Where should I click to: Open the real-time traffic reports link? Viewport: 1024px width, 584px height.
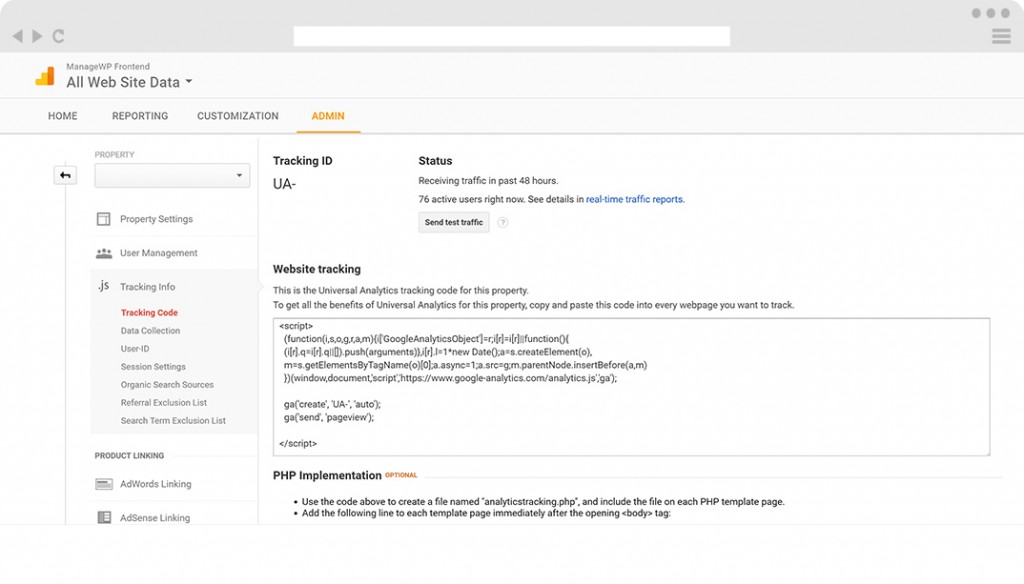[634, 200]
